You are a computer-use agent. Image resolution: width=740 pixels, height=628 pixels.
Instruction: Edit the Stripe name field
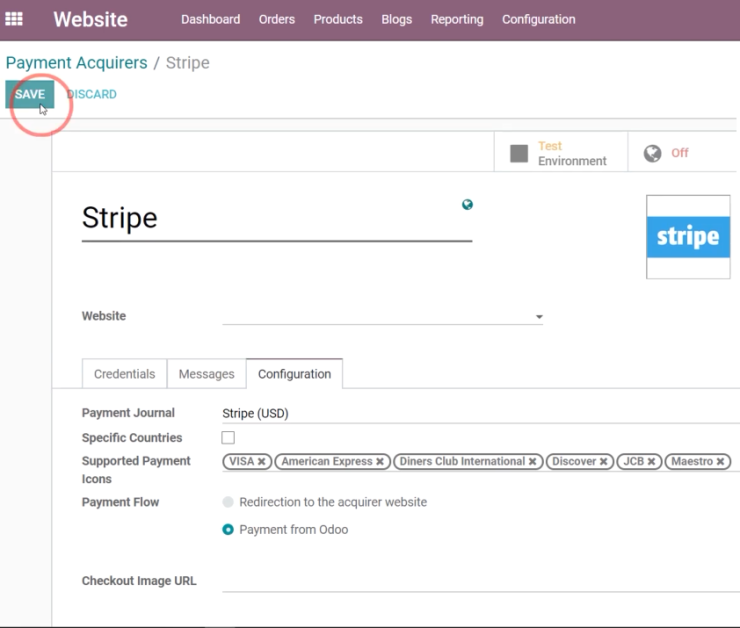pos(277,218)
